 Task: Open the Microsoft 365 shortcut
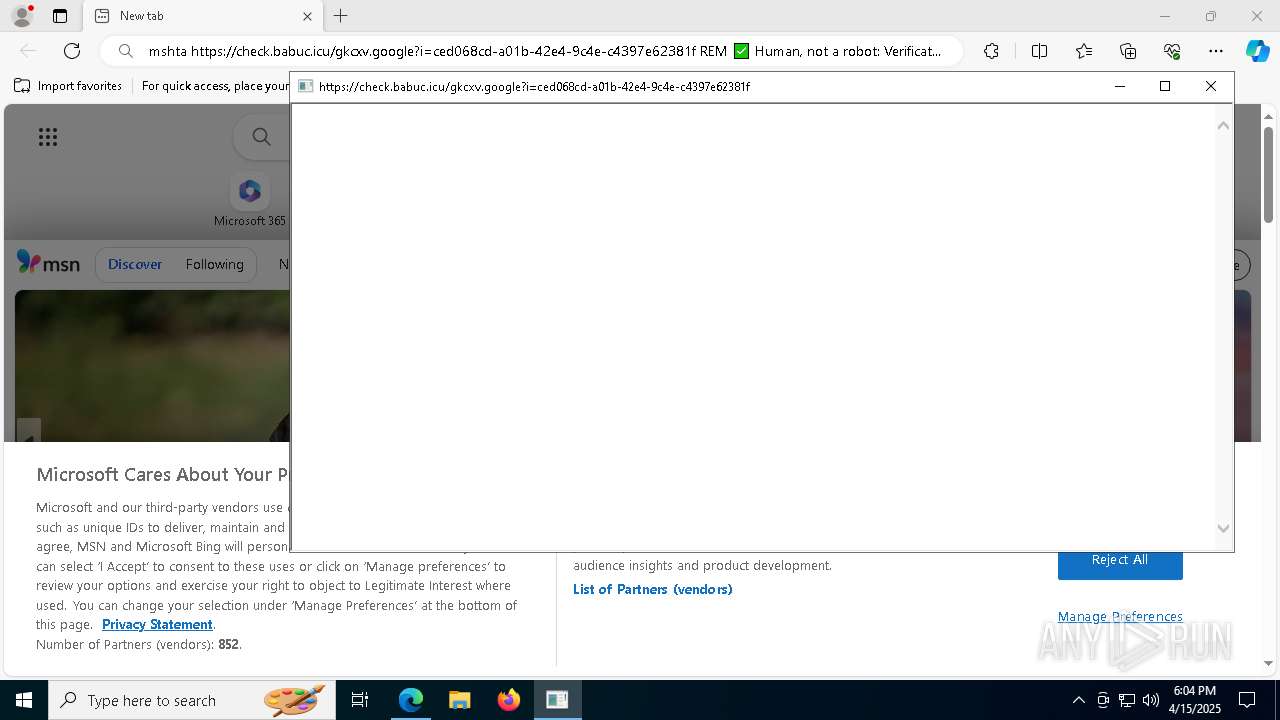(x=250, y=200)
